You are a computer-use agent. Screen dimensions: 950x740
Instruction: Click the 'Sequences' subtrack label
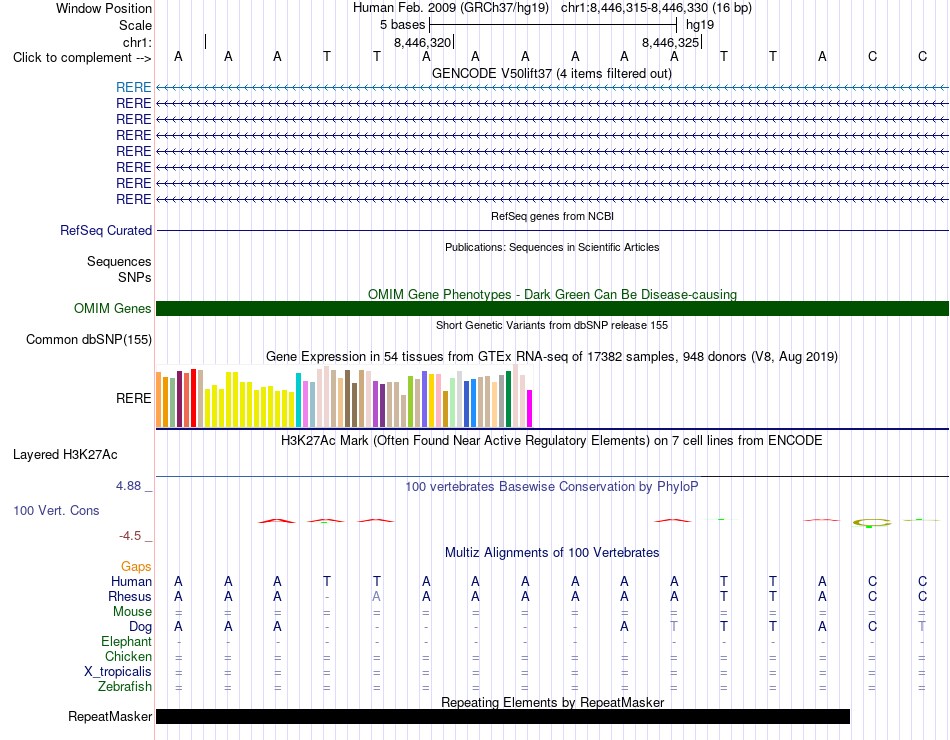[x=119, y=261]
